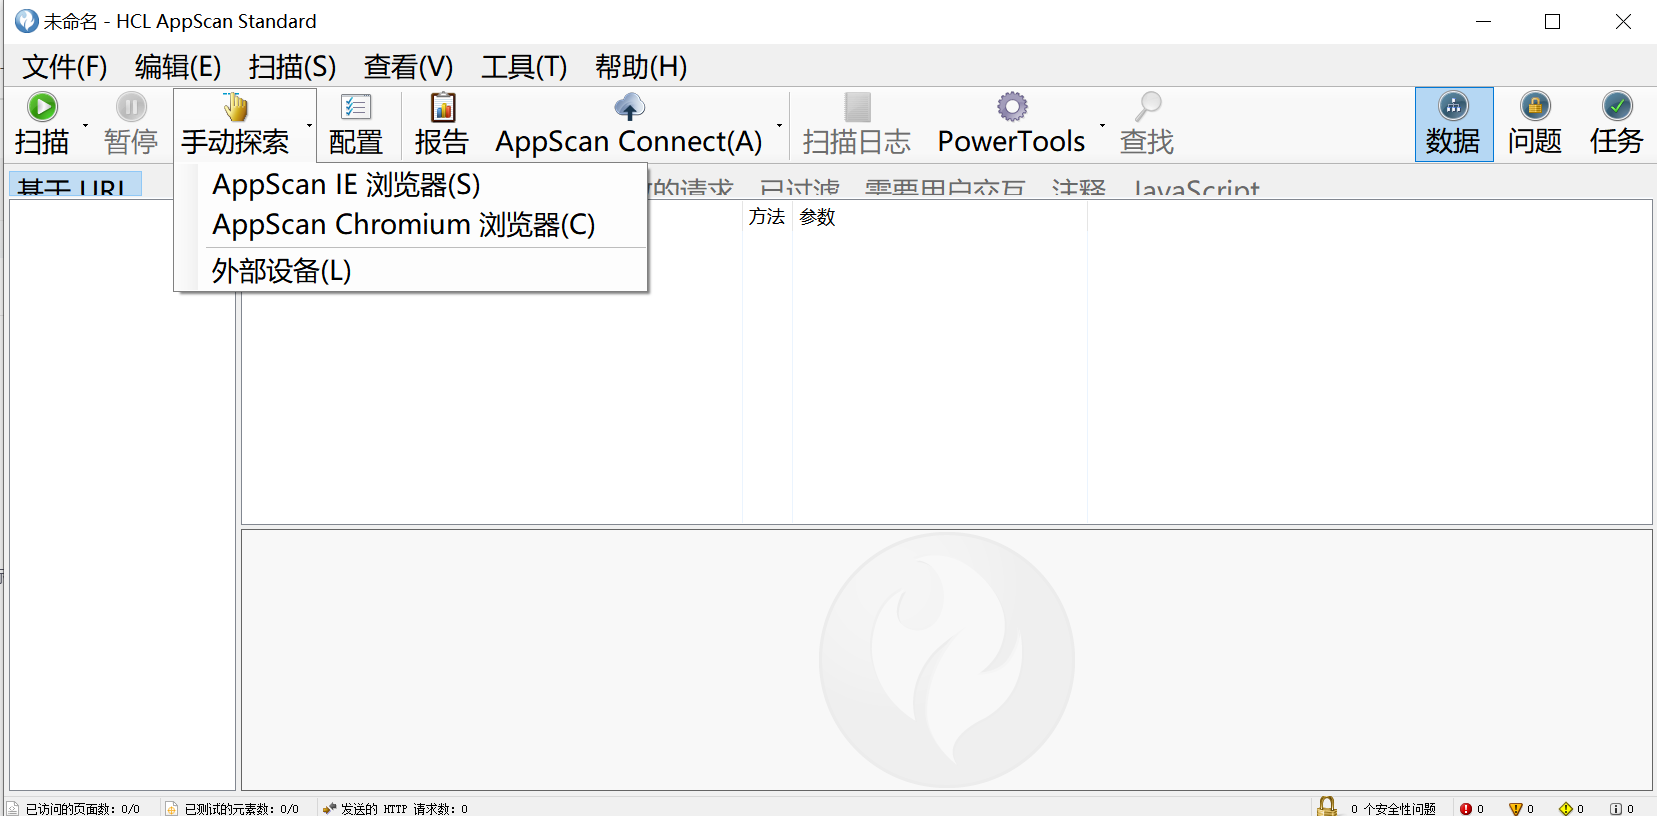This screenshot has height=816, width=1657.
Task: Click the visited pages status icon
Action: (13, 809)
